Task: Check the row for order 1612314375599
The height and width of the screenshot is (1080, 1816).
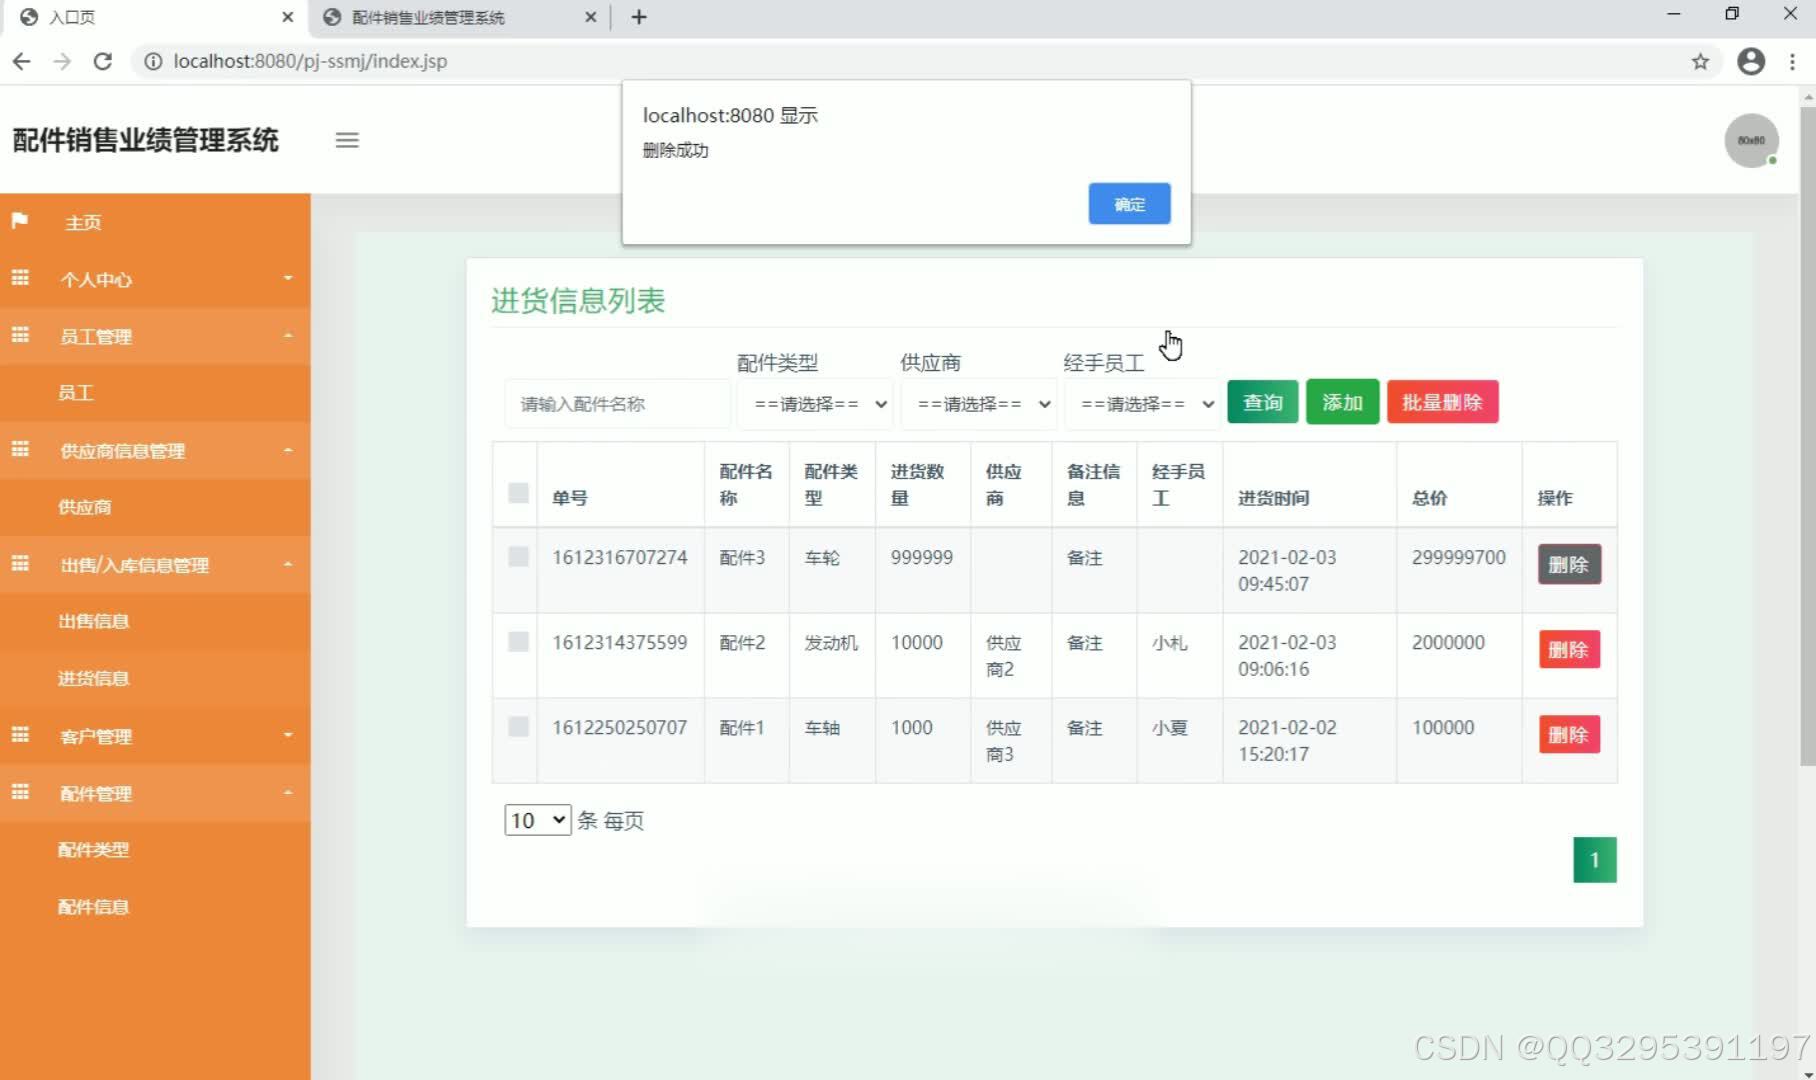Action: point(518,641)
